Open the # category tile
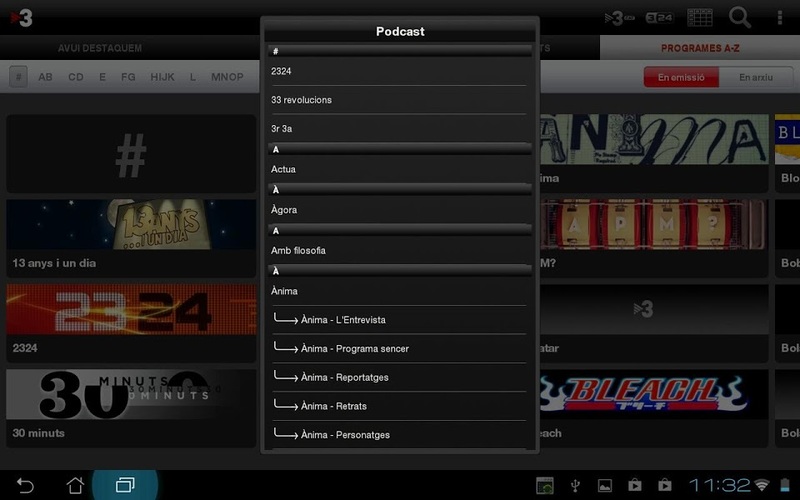 click(131, 154)
